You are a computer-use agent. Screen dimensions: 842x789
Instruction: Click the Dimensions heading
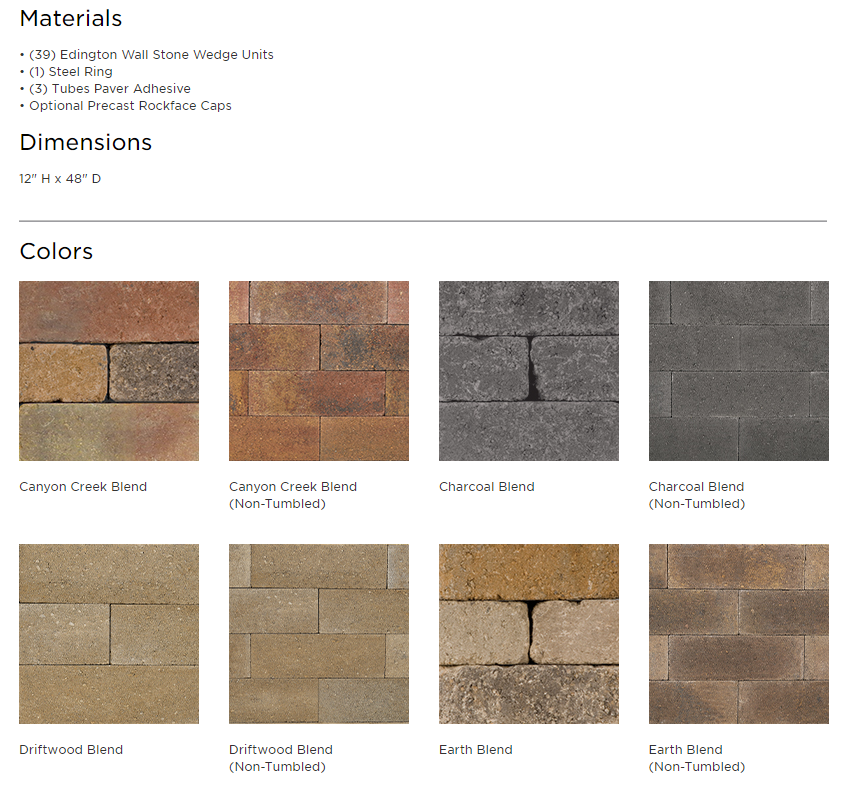(x=86, y=142)
